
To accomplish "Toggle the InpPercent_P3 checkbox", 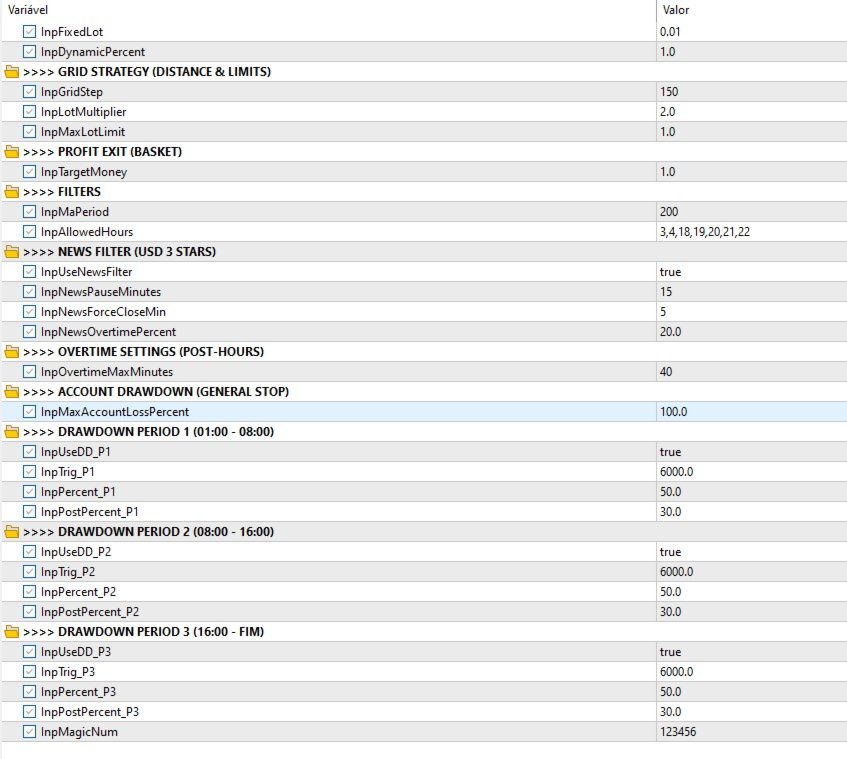I will 29,691.
